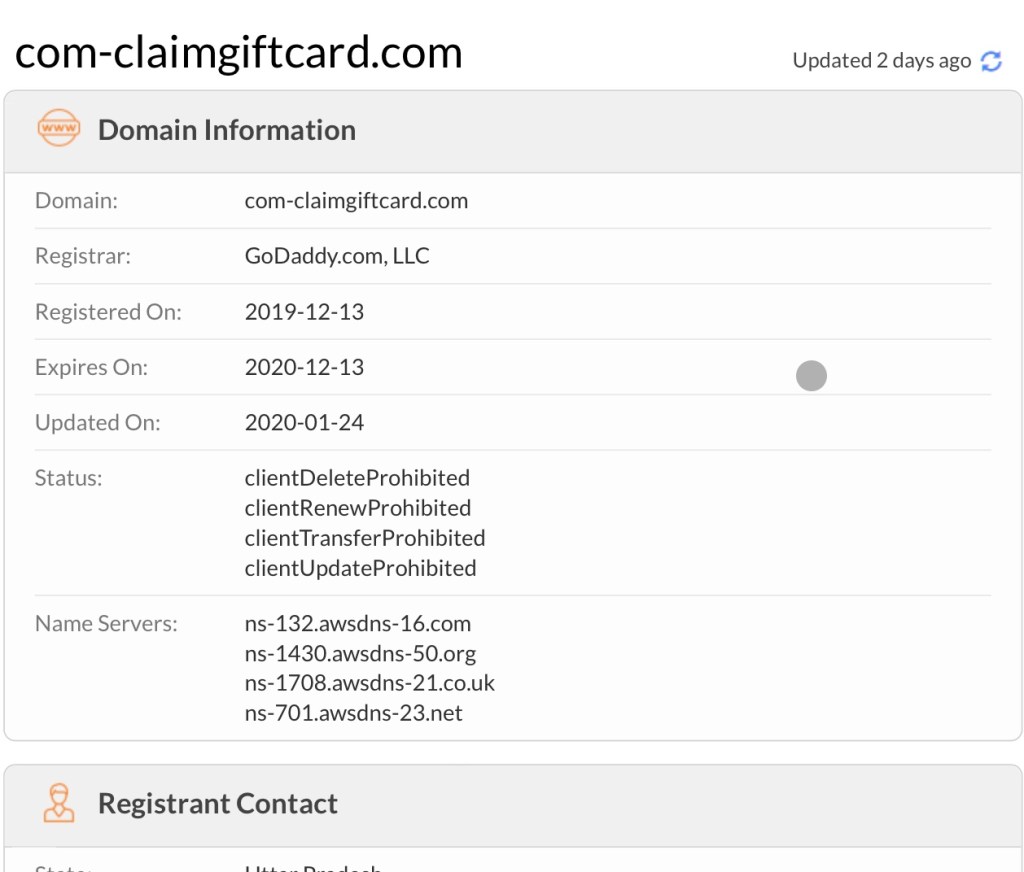
Task: Click name server ns-701.awsdns-23.net
Action: point(353,713)
